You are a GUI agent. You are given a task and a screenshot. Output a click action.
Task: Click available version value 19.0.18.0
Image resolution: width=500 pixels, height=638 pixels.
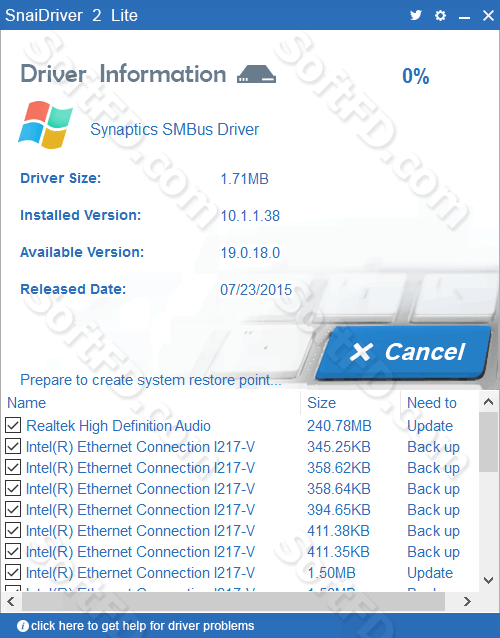pyautogui.click(x=250, y=253)
